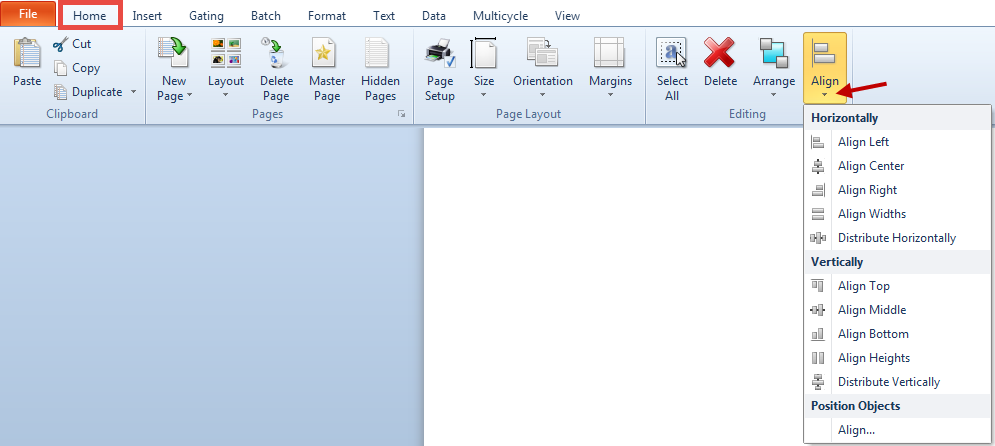Open the New Page dropdown

pos(174,95)
